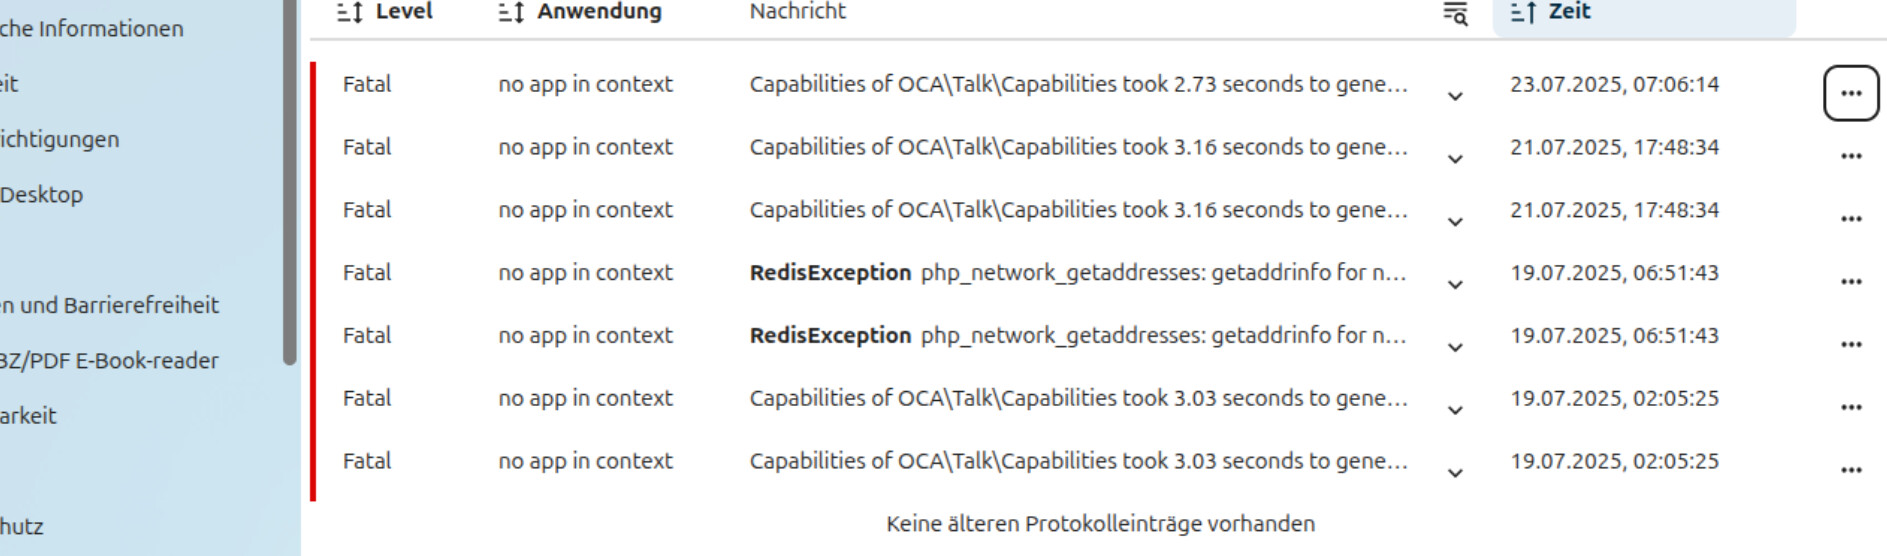Open the Barrierefreiheit sidebar entry
This screenshot has height=556, width=1887.
(x=109, y=306)
